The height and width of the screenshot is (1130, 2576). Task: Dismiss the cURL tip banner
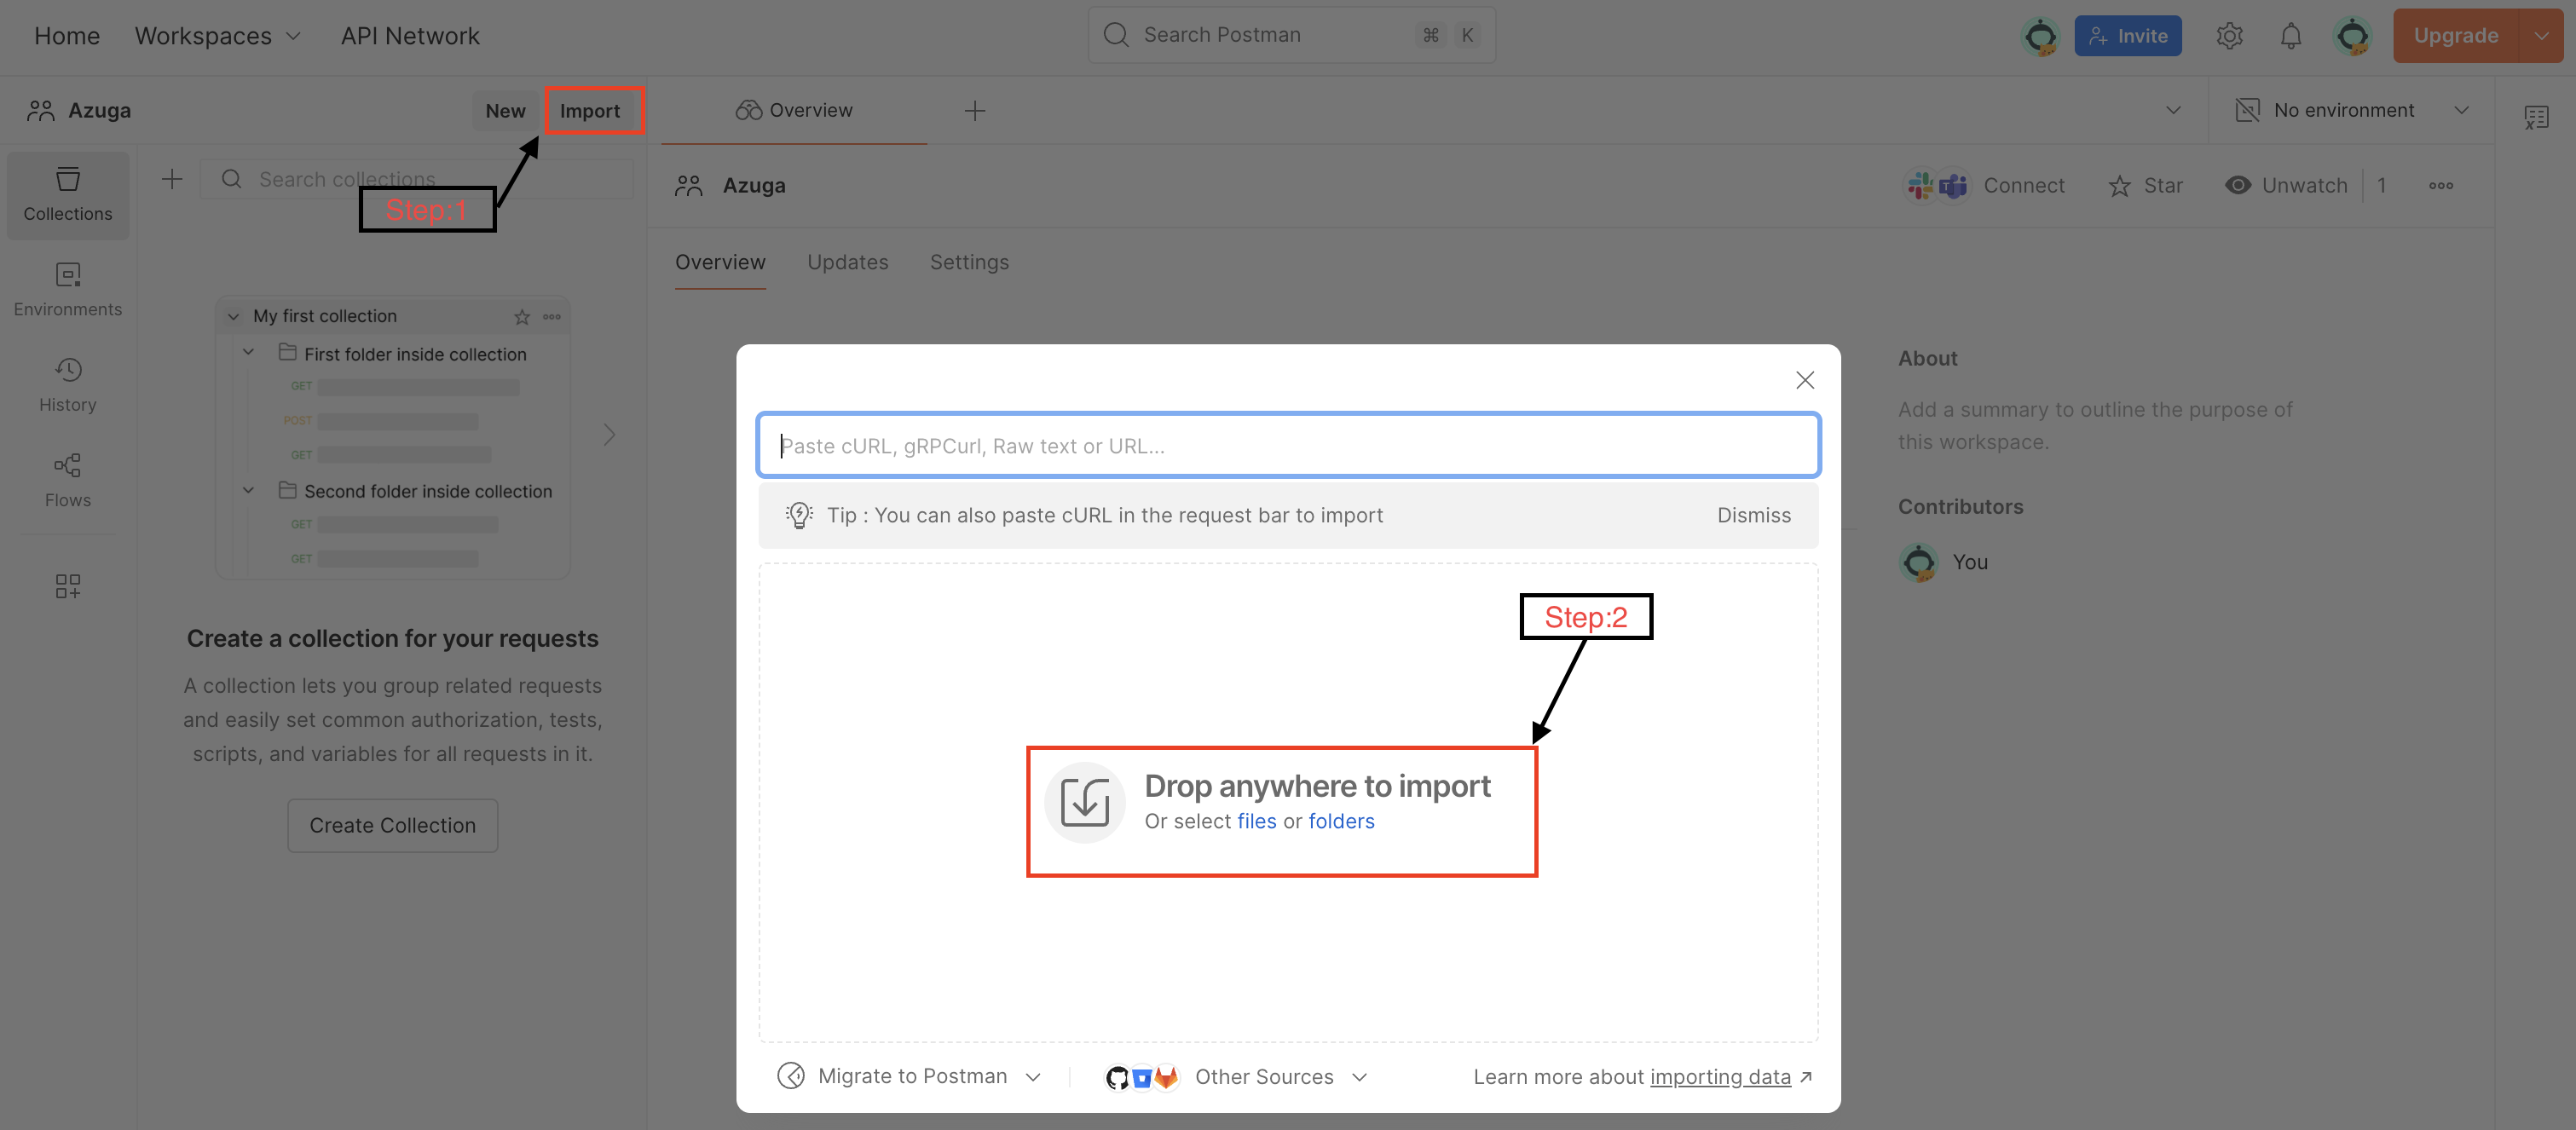coord(1753,515)
